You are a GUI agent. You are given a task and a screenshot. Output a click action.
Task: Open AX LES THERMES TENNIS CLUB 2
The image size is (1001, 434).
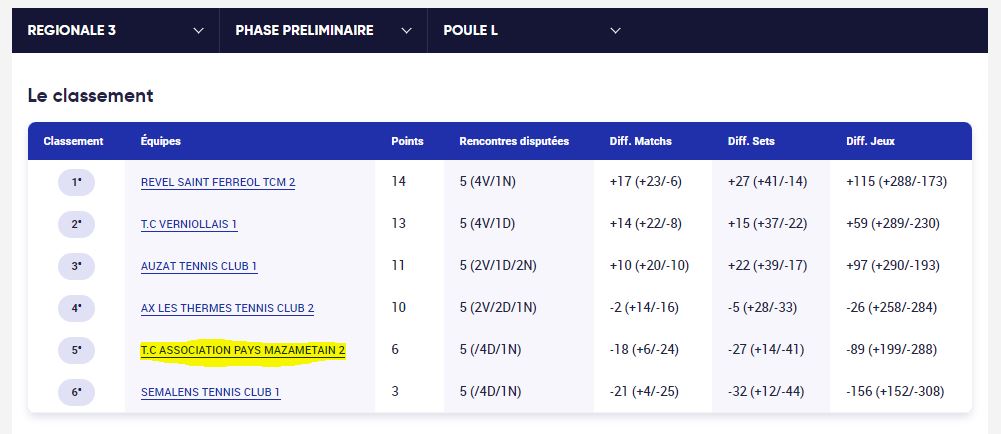click(x=227, y=308)
